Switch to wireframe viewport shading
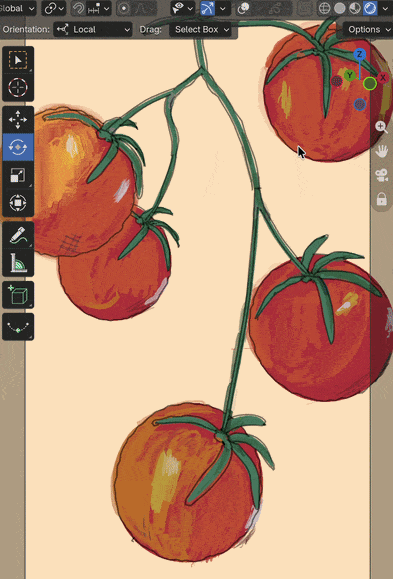The image size is (393, 579). (324, 8)
